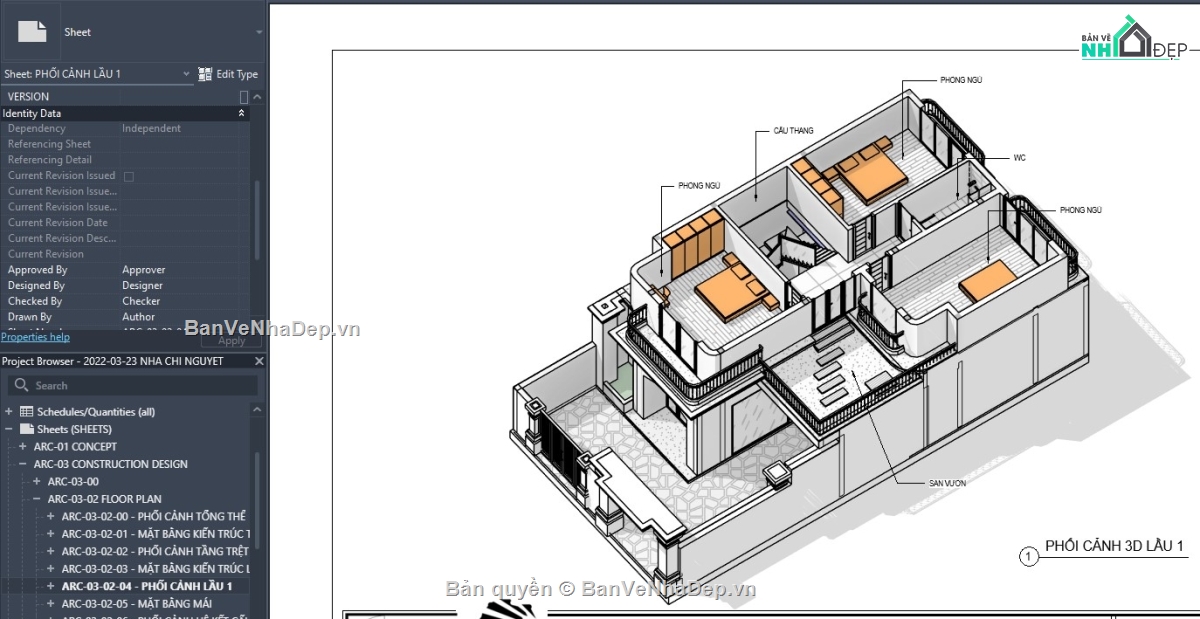Viewport: 1200px width, 619px height.
Task: Click the Approved By value 'Approver'
Action: (x=144, y=270)
